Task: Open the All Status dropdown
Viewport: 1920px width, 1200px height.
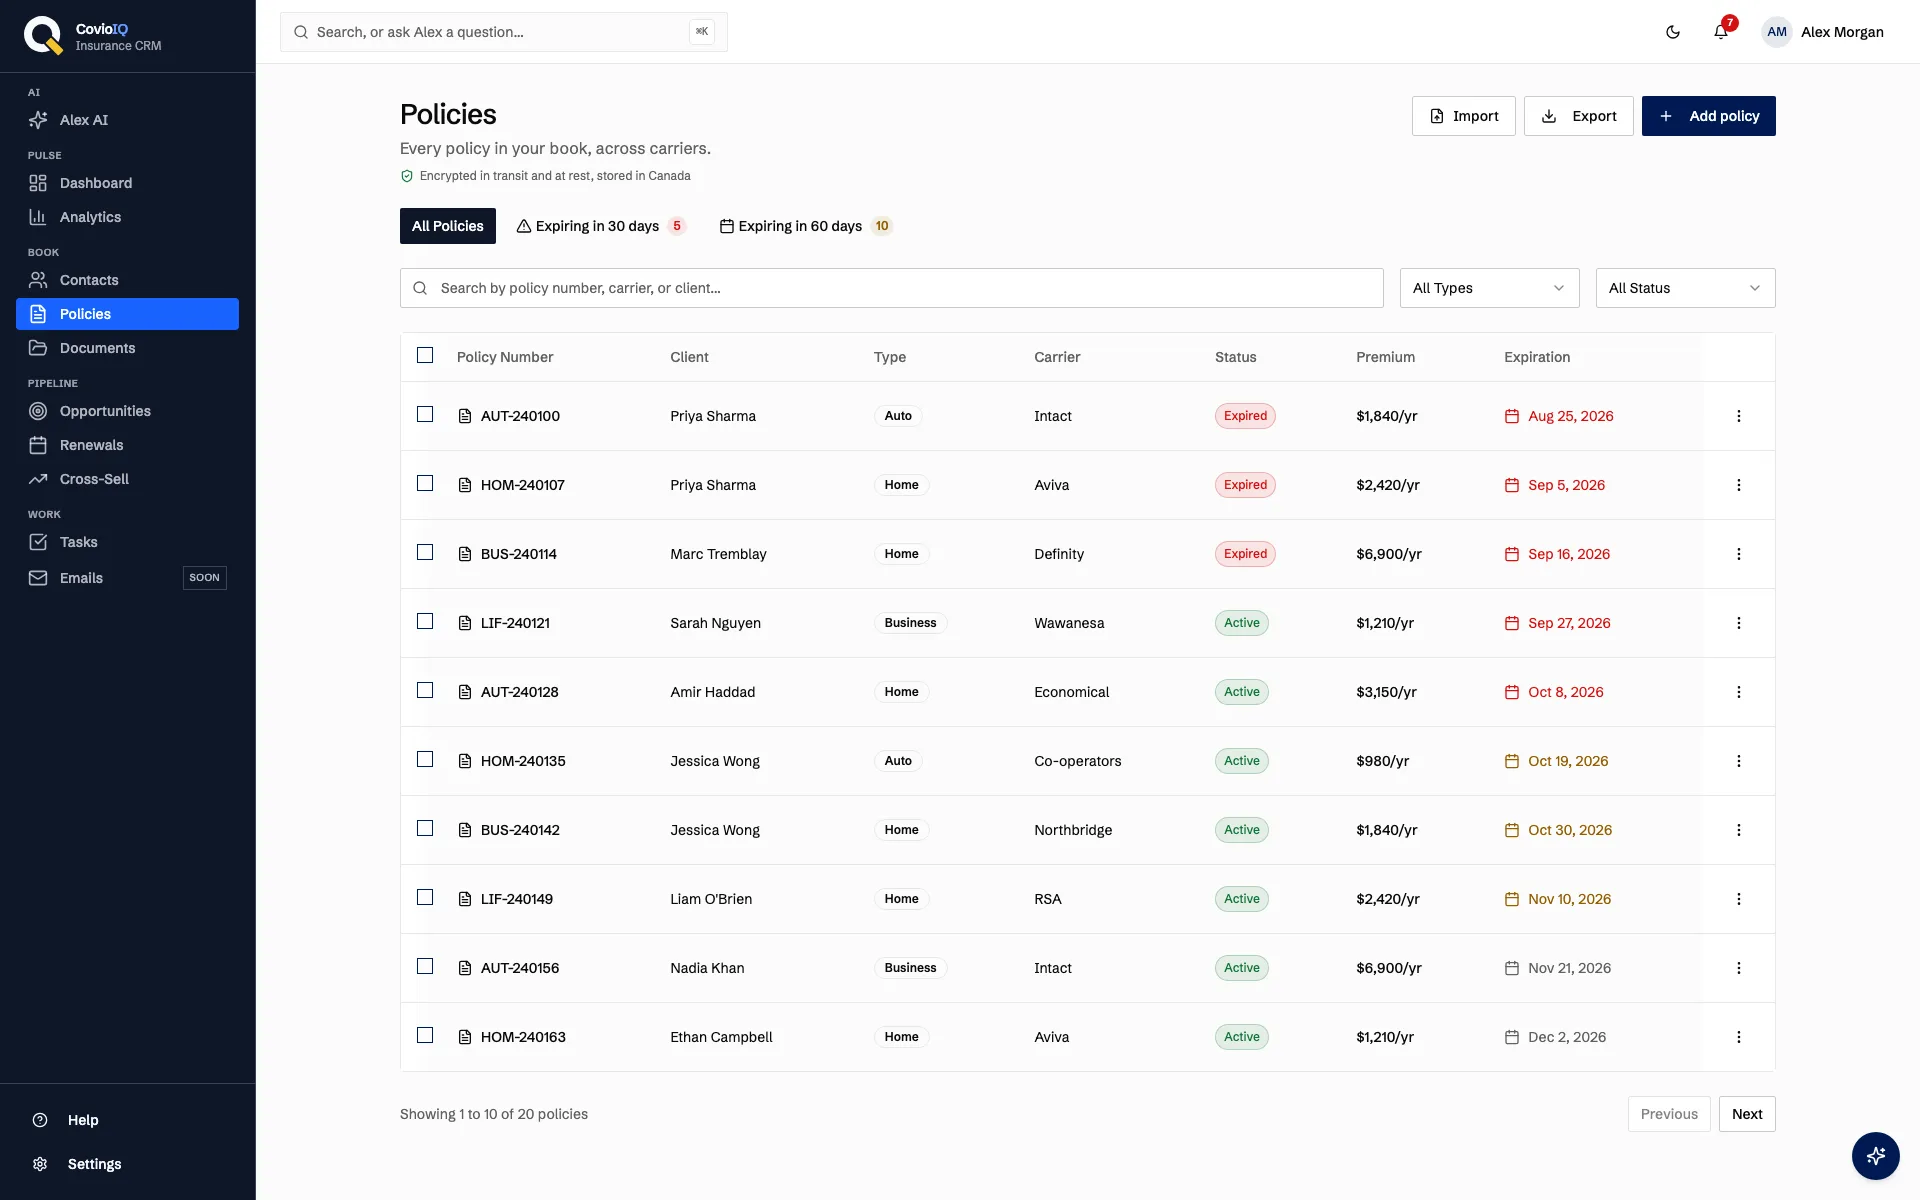Action: pyautogui.click(x=1685, y=288)
